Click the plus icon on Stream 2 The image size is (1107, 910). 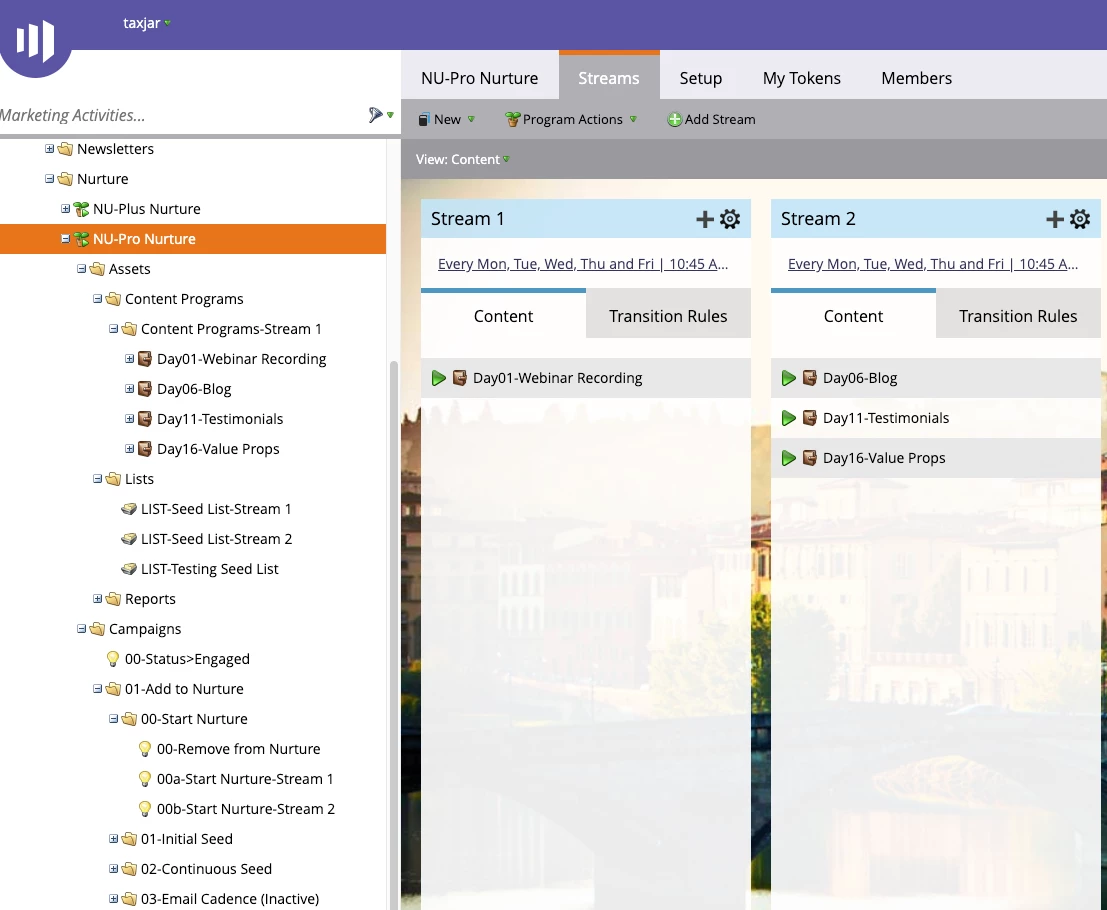pyautogui.click(x=1055, y=219)
